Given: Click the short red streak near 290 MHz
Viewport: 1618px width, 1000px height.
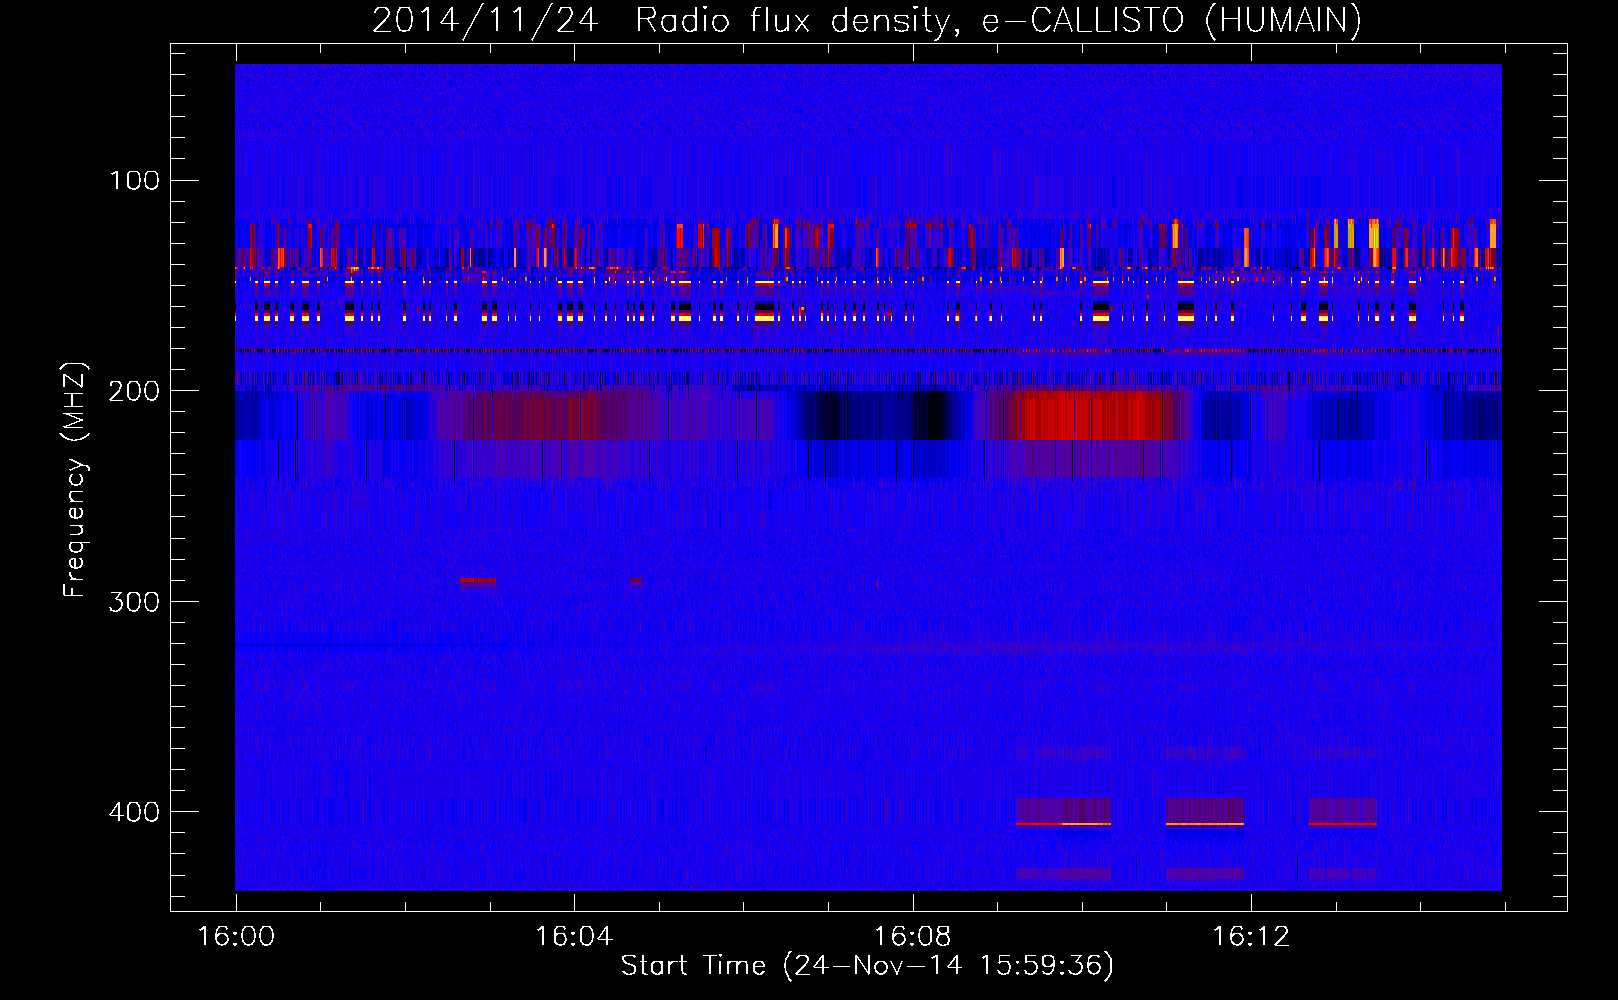Looking at the screenshot, I should tap(477, 580).
